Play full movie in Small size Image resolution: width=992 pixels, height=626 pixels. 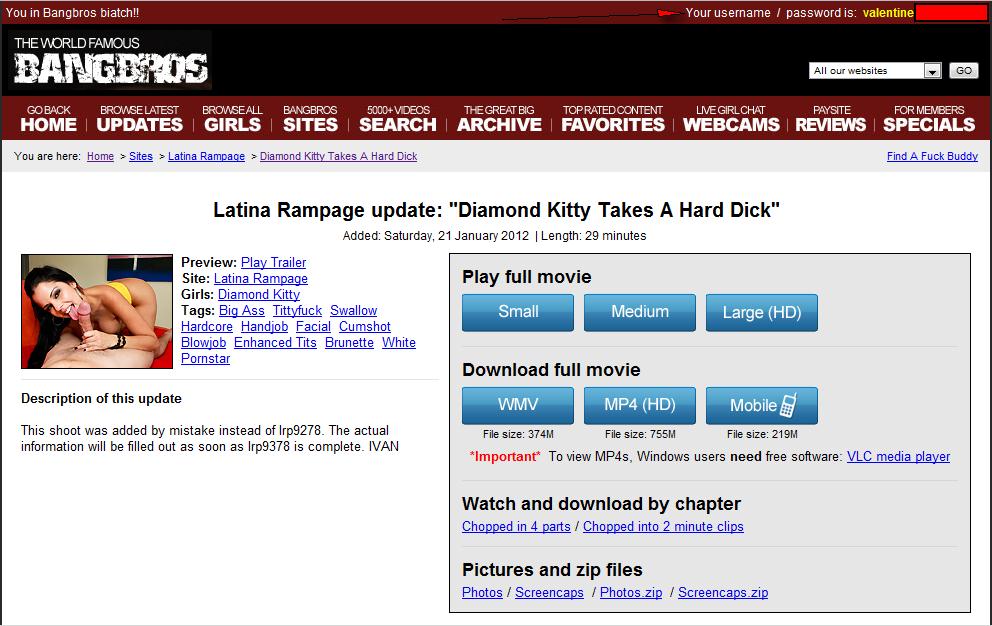coord(518,312)
